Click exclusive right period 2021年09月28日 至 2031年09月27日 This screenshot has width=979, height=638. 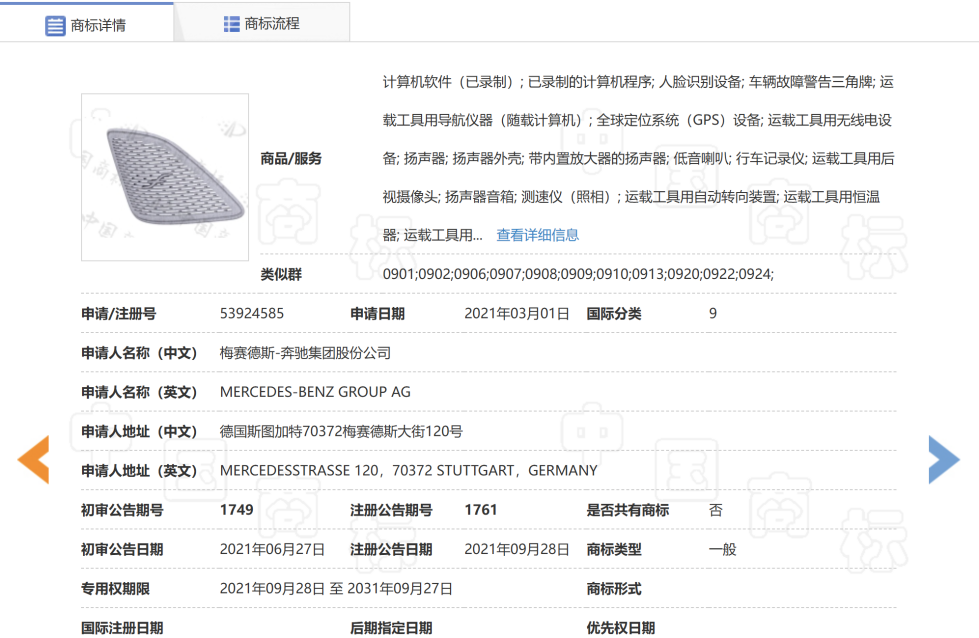336,589
